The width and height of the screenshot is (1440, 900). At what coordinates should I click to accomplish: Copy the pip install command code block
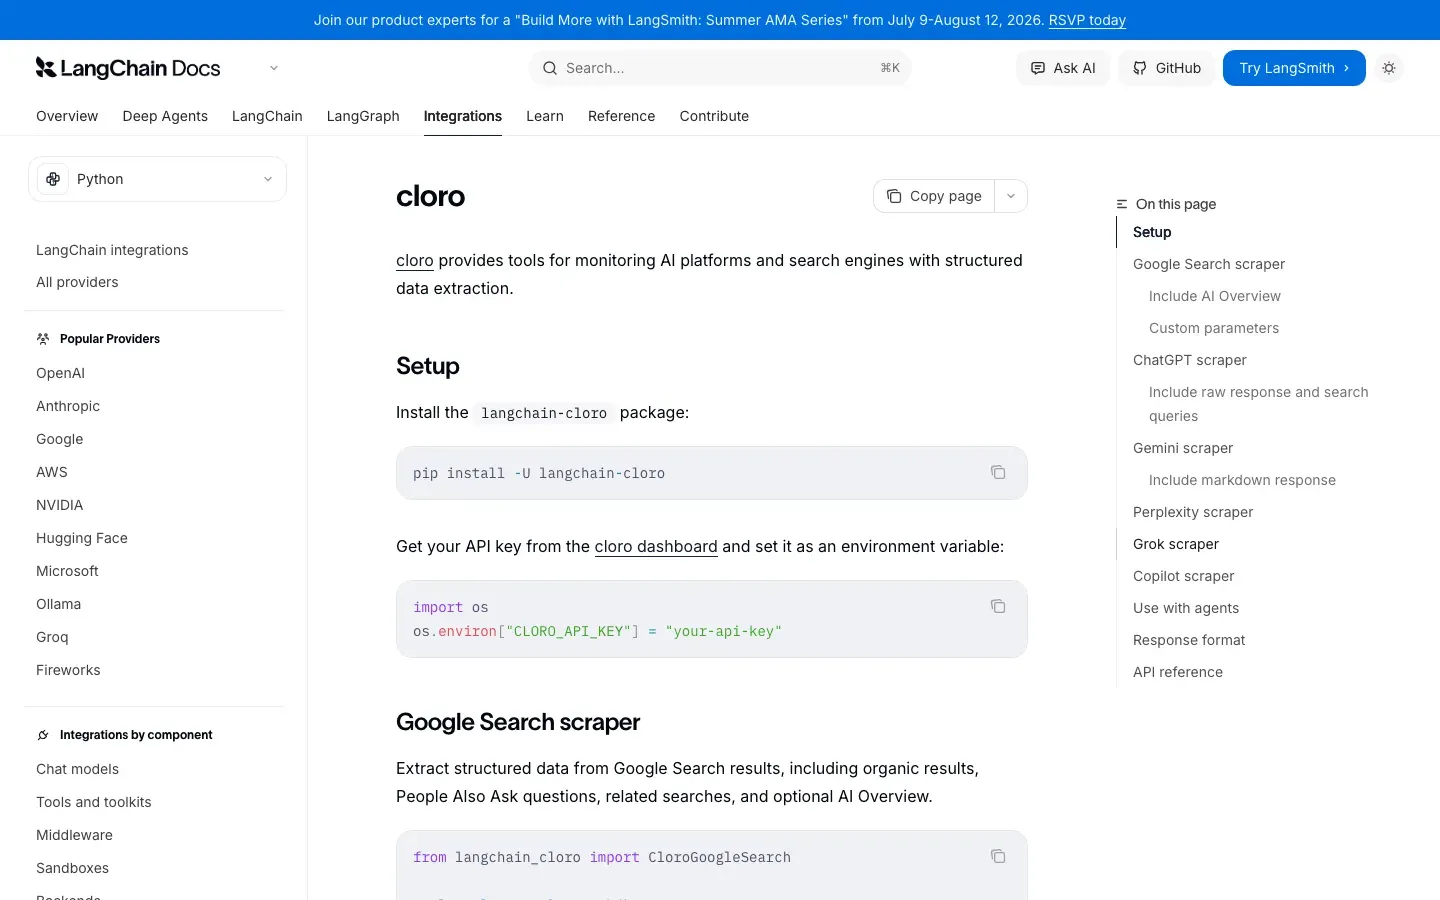(x=998, y=472)
